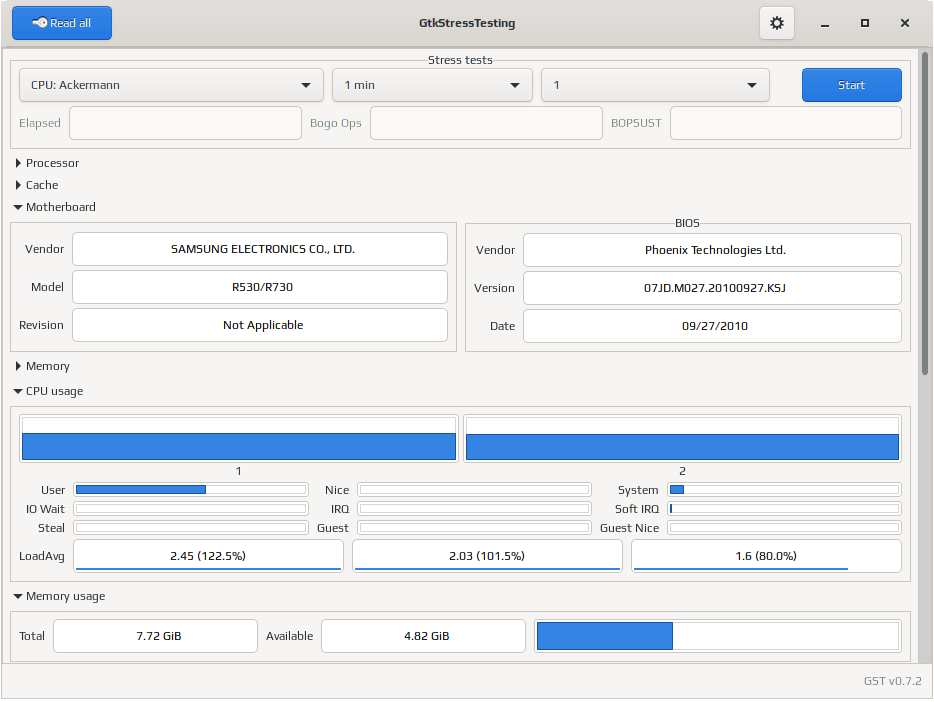Click the System CPU usage bar
Screen dimensions: 934x702
click(x=784, y=490)
